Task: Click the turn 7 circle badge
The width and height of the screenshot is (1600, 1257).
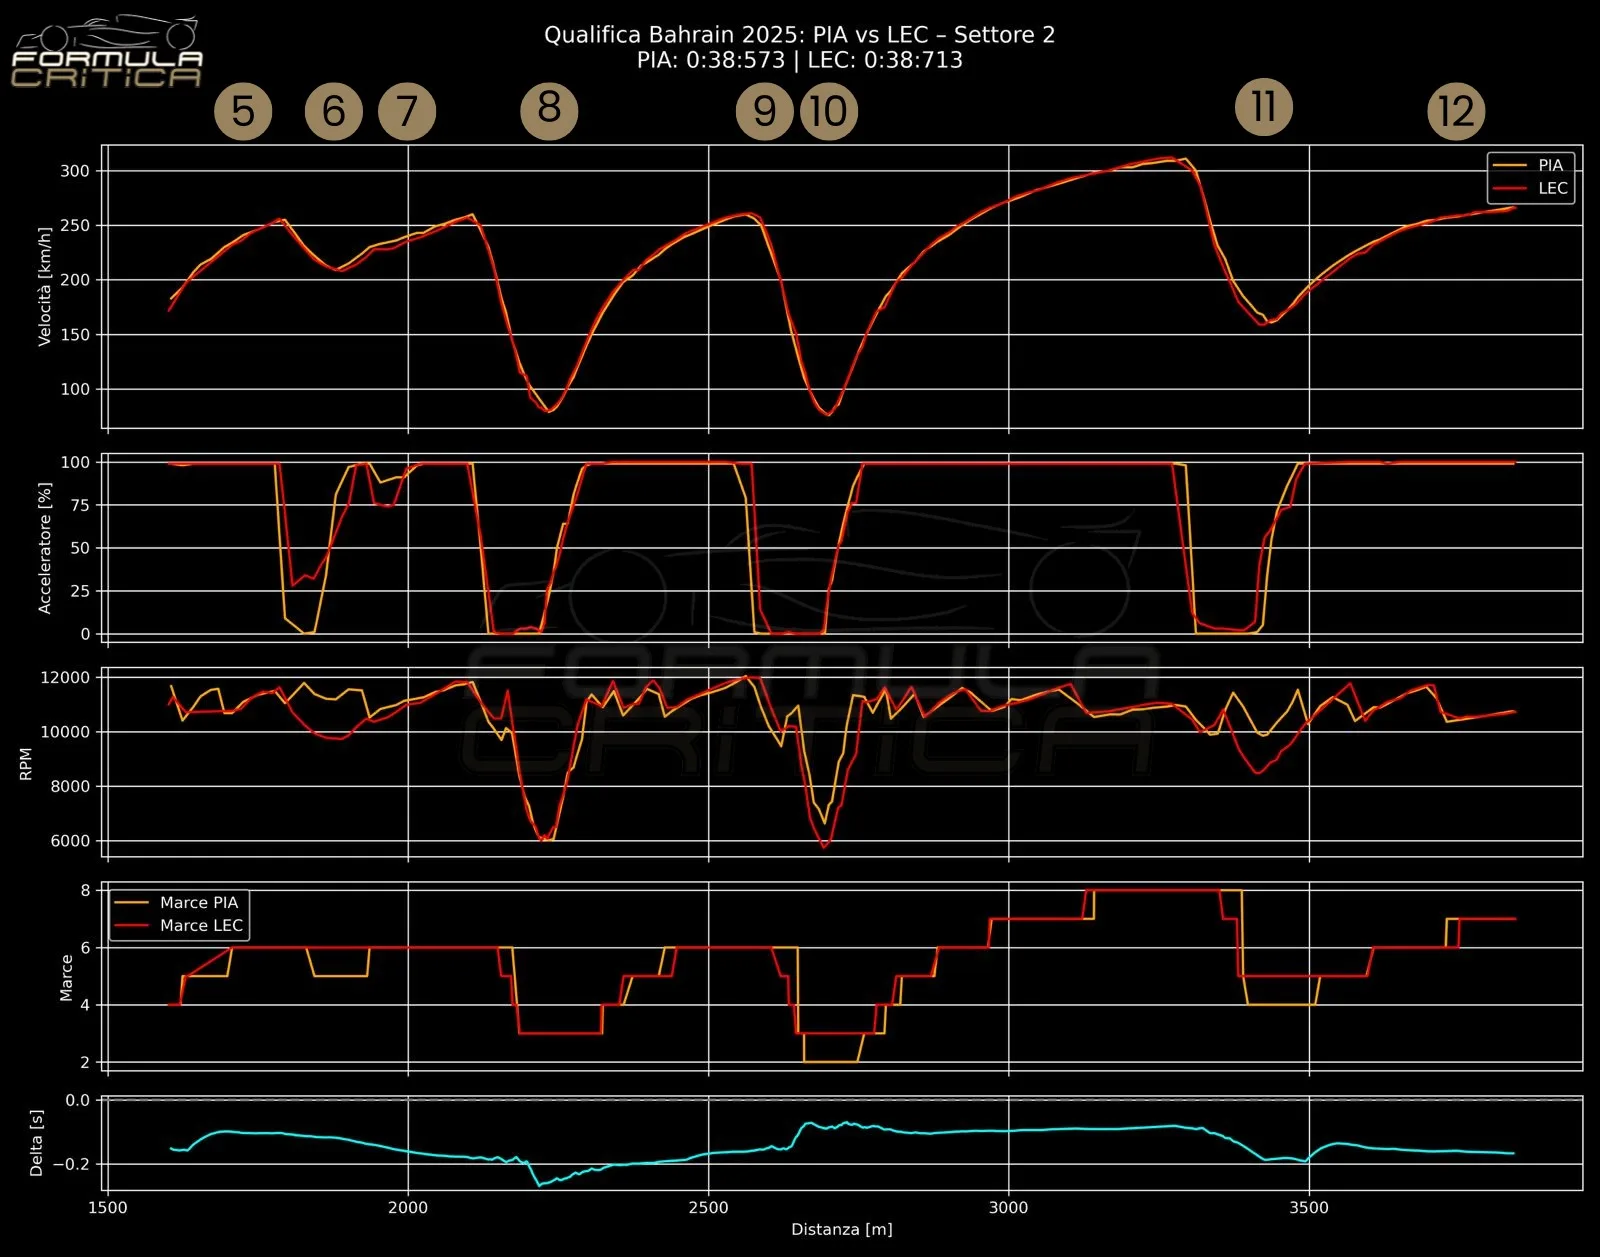Action: tap(407, 111)
